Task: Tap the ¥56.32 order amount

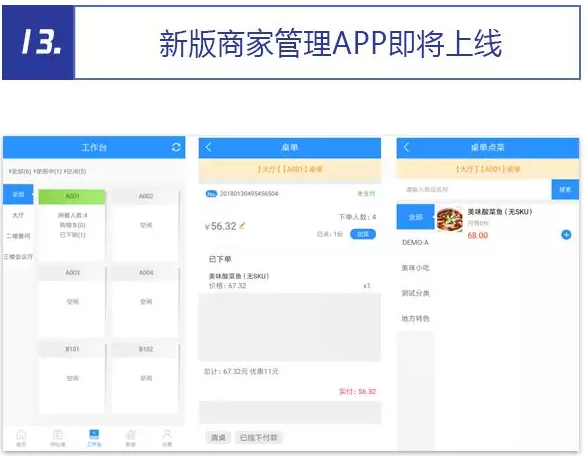Action: pyautogui.click(x=220, y=226)
